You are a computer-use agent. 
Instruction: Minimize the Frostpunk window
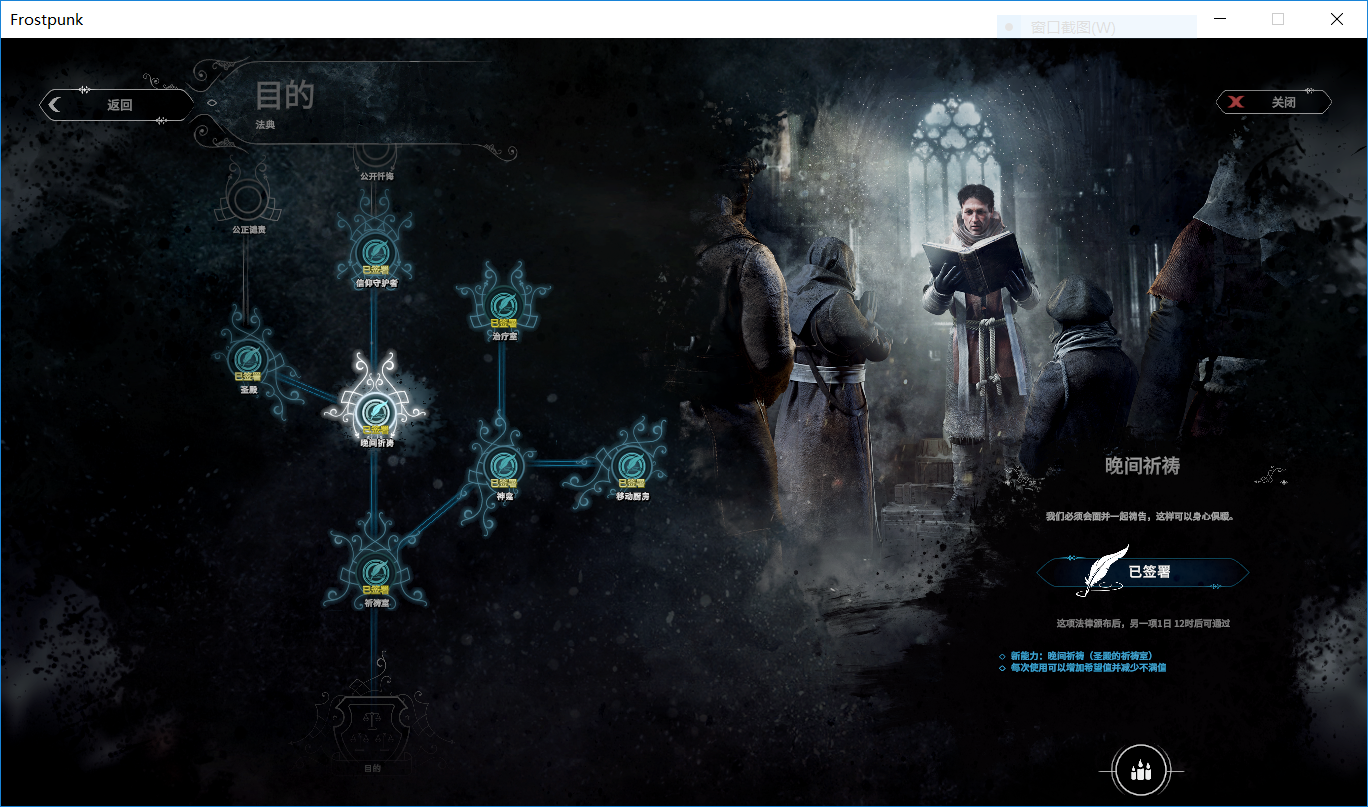point(1220,19)
